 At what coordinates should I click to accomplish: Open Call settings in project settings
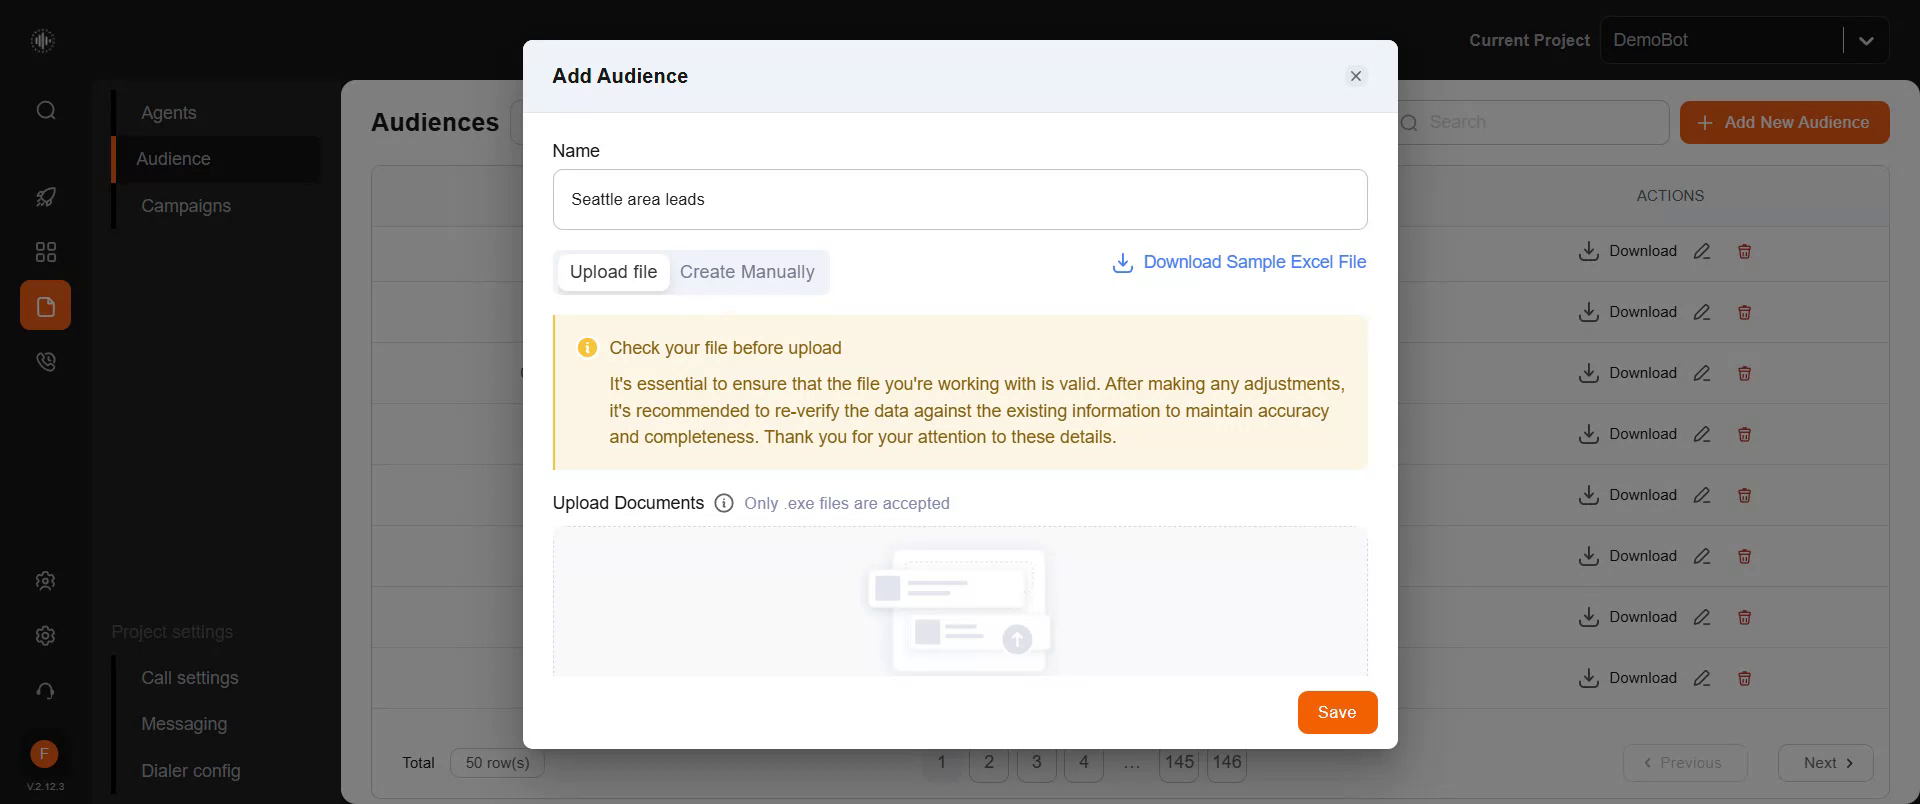click(x=190, y=678)
